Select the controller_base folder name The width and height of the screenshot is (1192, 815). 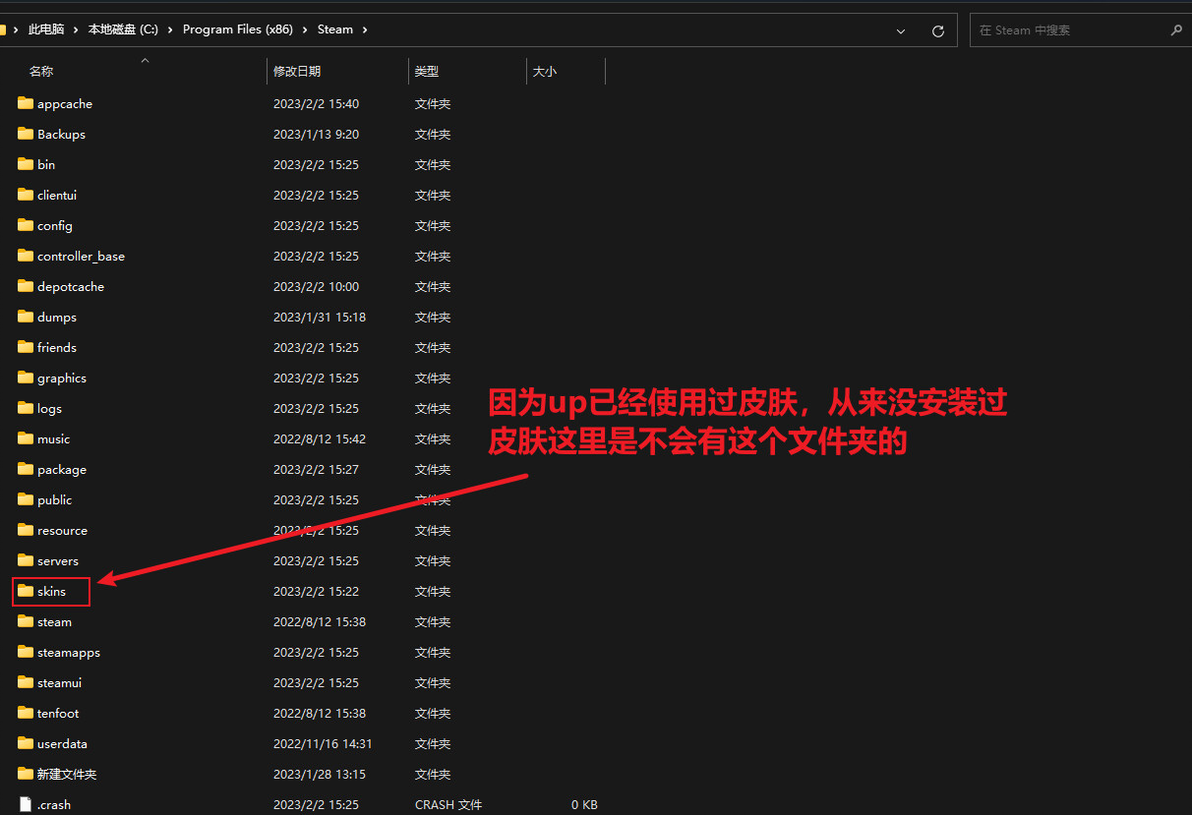81,256
